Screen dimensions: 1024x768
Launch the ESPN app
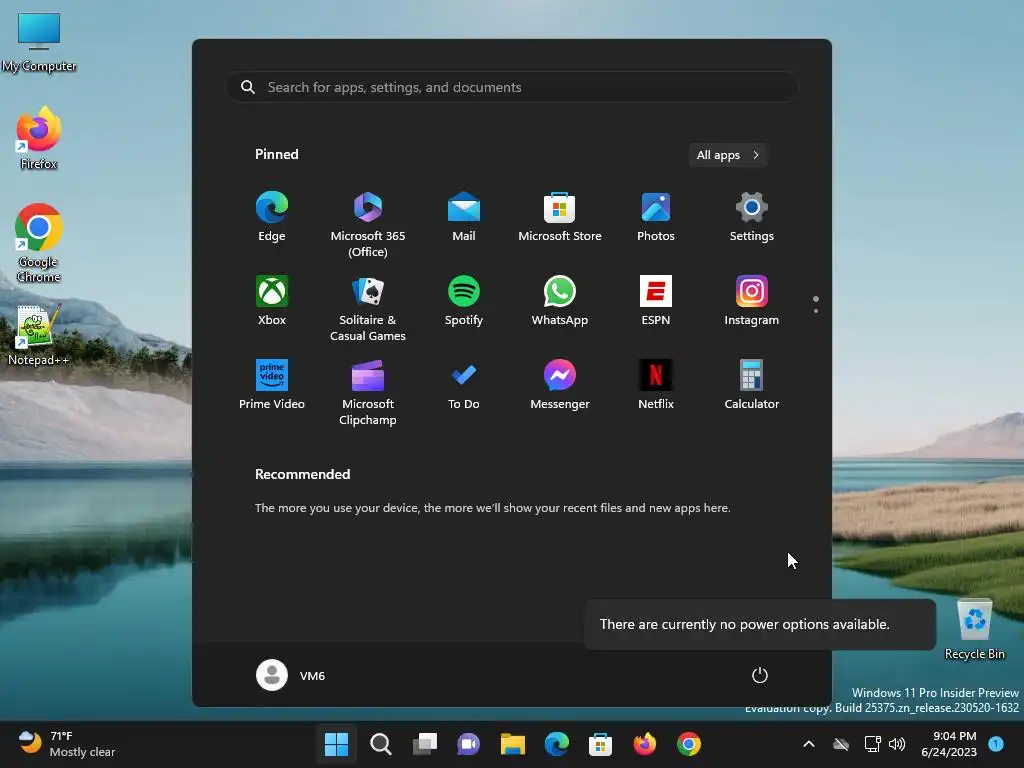656,301
